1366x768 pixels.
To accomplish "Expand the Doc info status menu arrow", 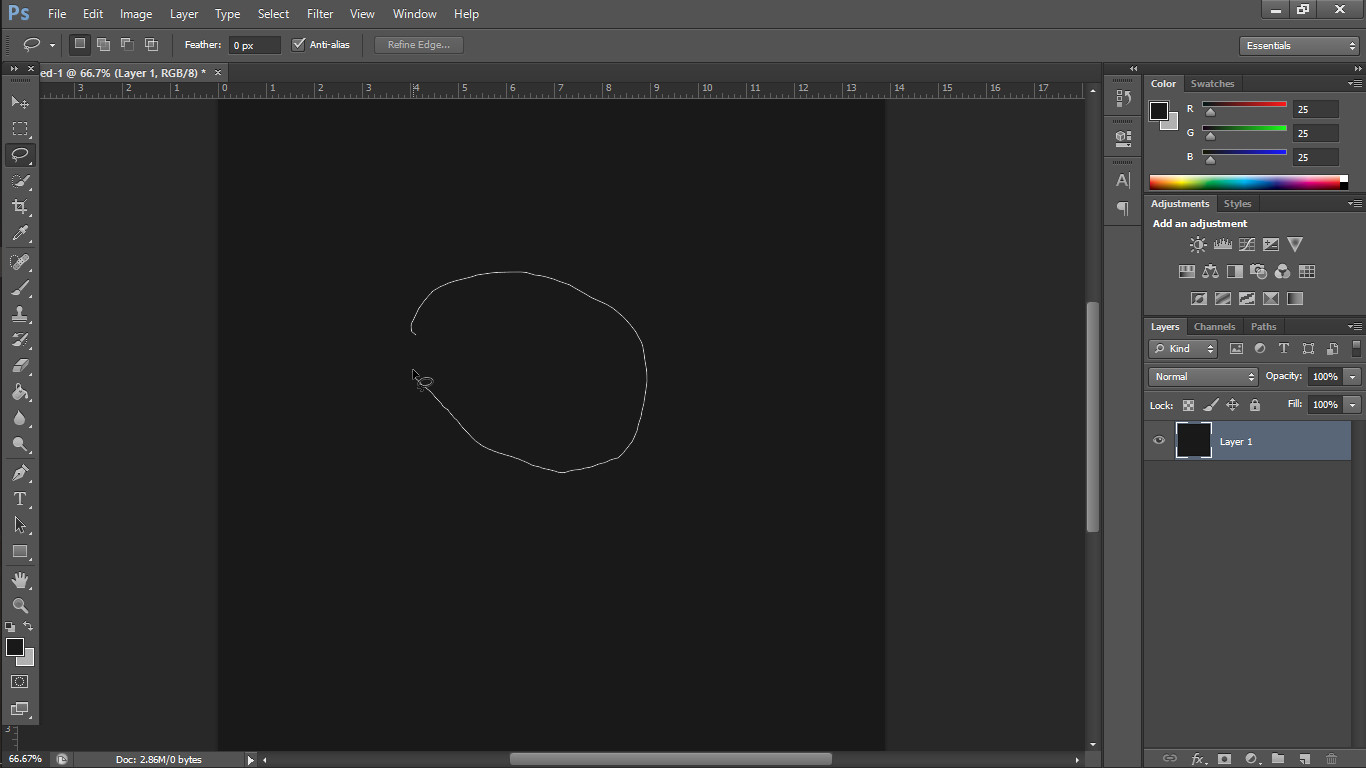I will tap(250, 760).
